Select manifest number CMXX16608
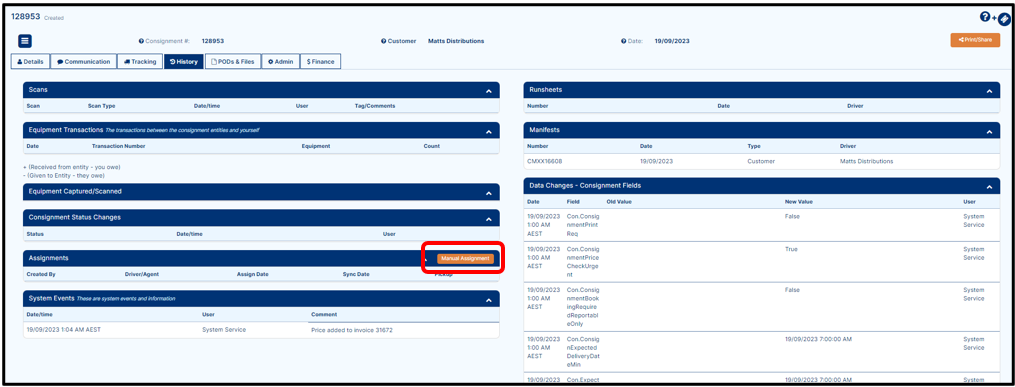1015x387 pixels. pyautogui.click(x=545, y=161)
